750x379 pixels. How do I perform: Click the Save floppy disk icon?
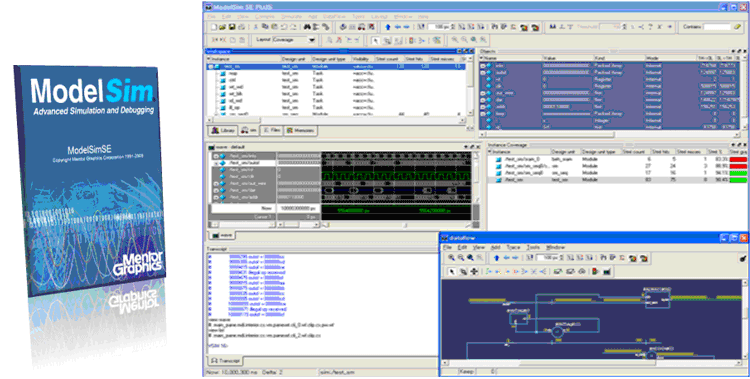click(x=232, y=27)
